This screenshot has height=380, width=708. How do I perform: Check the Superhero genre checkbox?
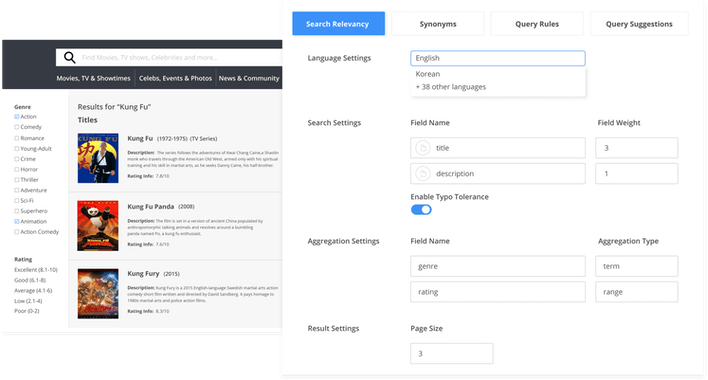point(17,211)
